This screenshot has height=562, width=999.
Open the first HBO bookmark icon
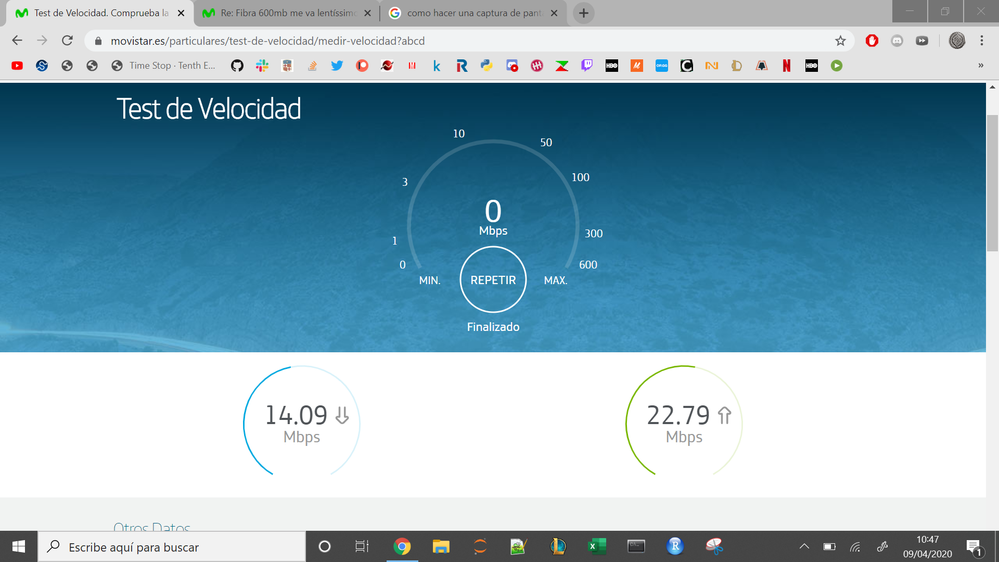pyautogui.click(x=612, y=66)
